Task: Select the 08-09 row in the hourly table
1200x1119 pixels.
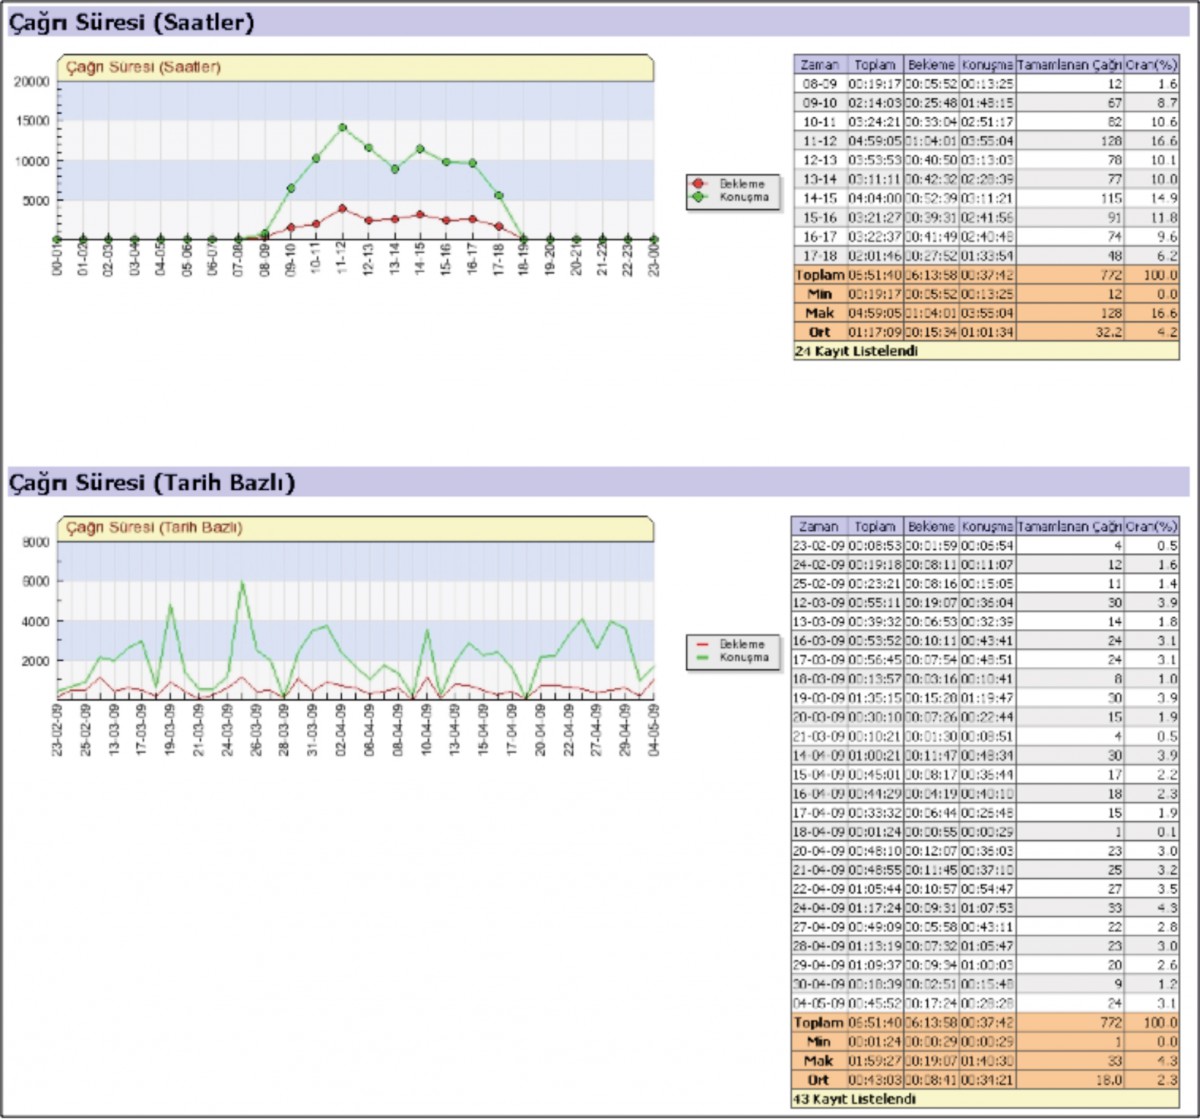Action: click(x=986, y=84)
